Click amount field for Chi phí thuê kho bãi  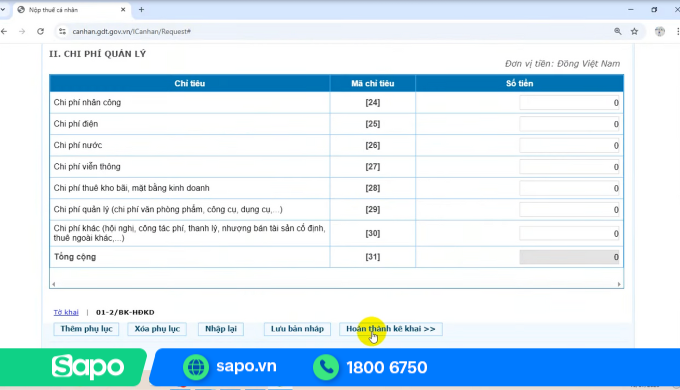click(x=569, y=188)
